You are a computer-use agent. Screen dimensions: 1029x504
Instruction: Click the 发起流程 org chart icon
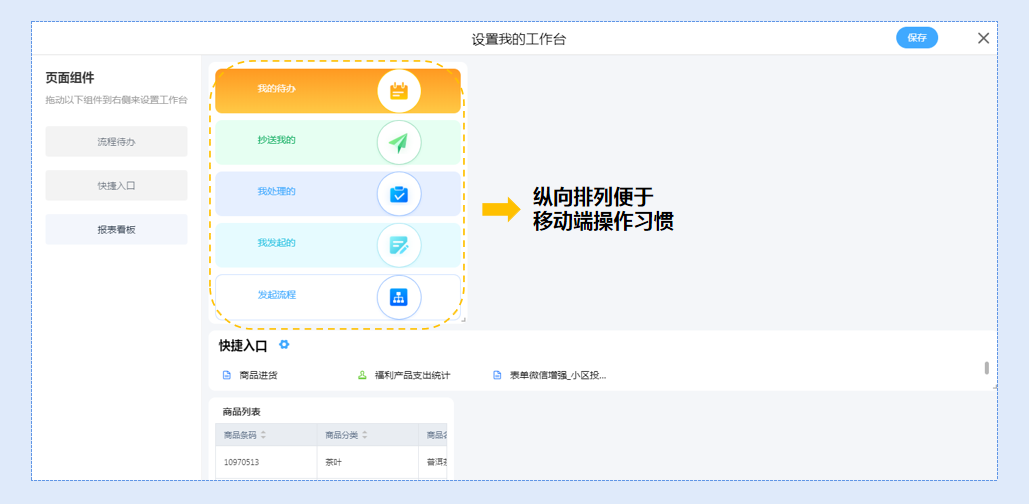(399, 297)
